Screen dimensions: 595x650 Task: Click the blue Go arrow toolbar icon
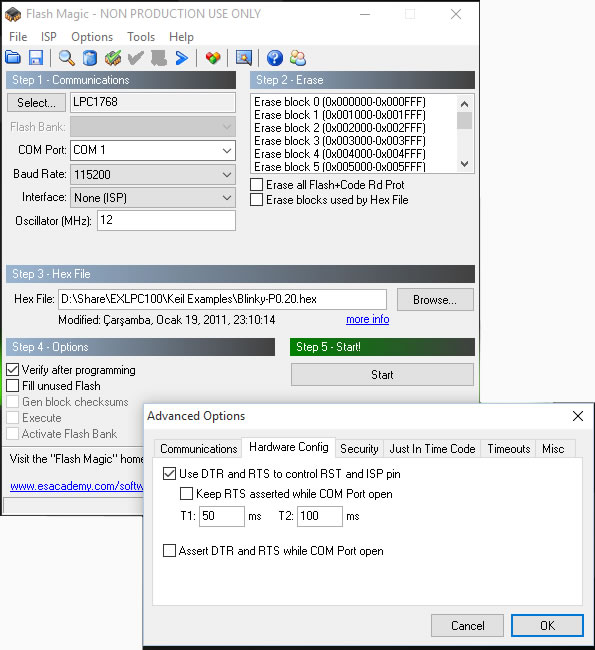[x=182, y=58]
